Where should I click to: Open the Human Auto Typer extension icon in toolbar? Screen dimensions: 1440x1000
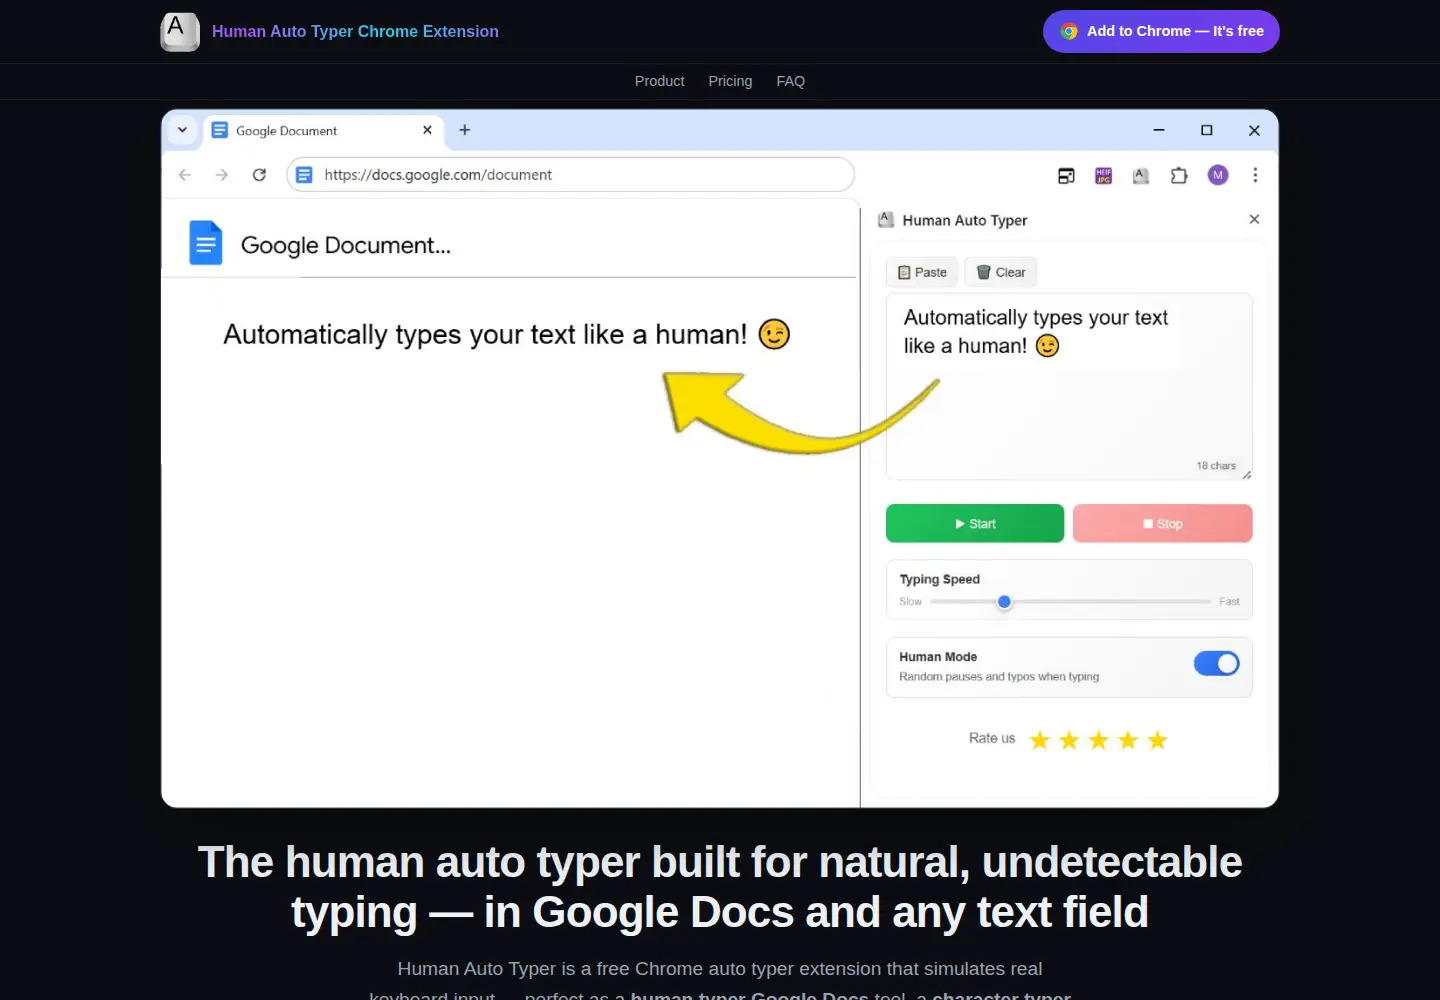pyautogui.click(x=1141, y=176)
